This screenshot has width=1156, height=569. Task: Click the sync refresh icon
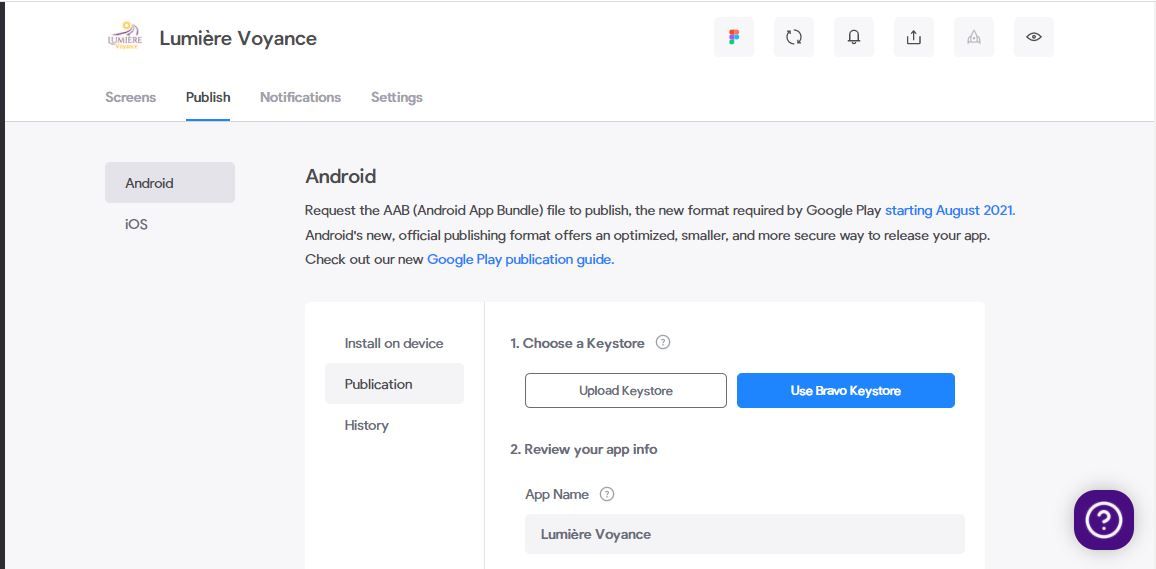point(793,37)
